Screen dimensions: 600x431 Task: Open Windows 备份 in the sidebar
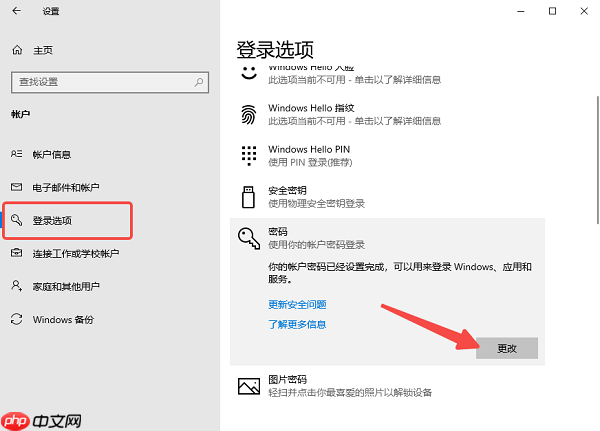(x=63, y=319)
